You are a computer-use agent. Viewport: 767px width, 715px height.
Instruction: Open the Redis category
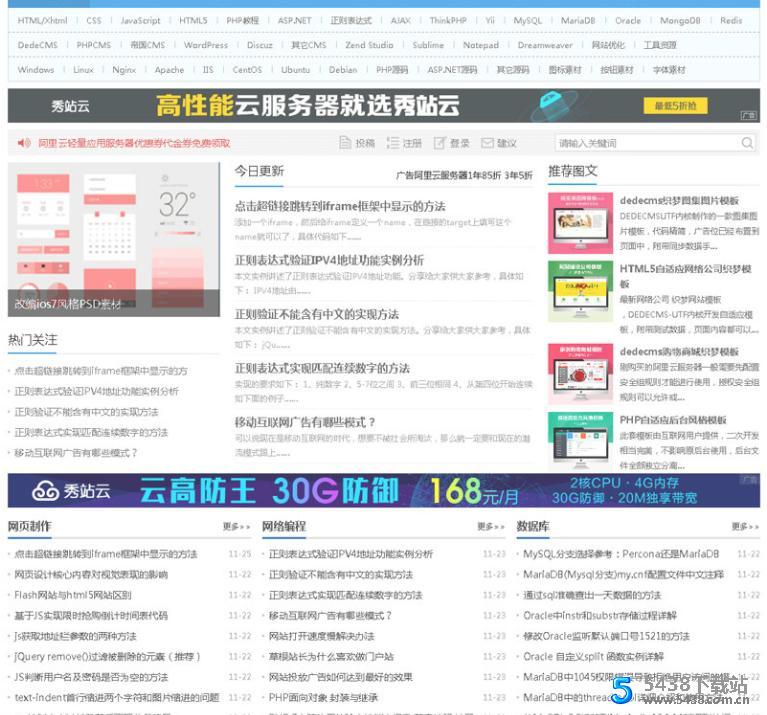pos(731,21)
